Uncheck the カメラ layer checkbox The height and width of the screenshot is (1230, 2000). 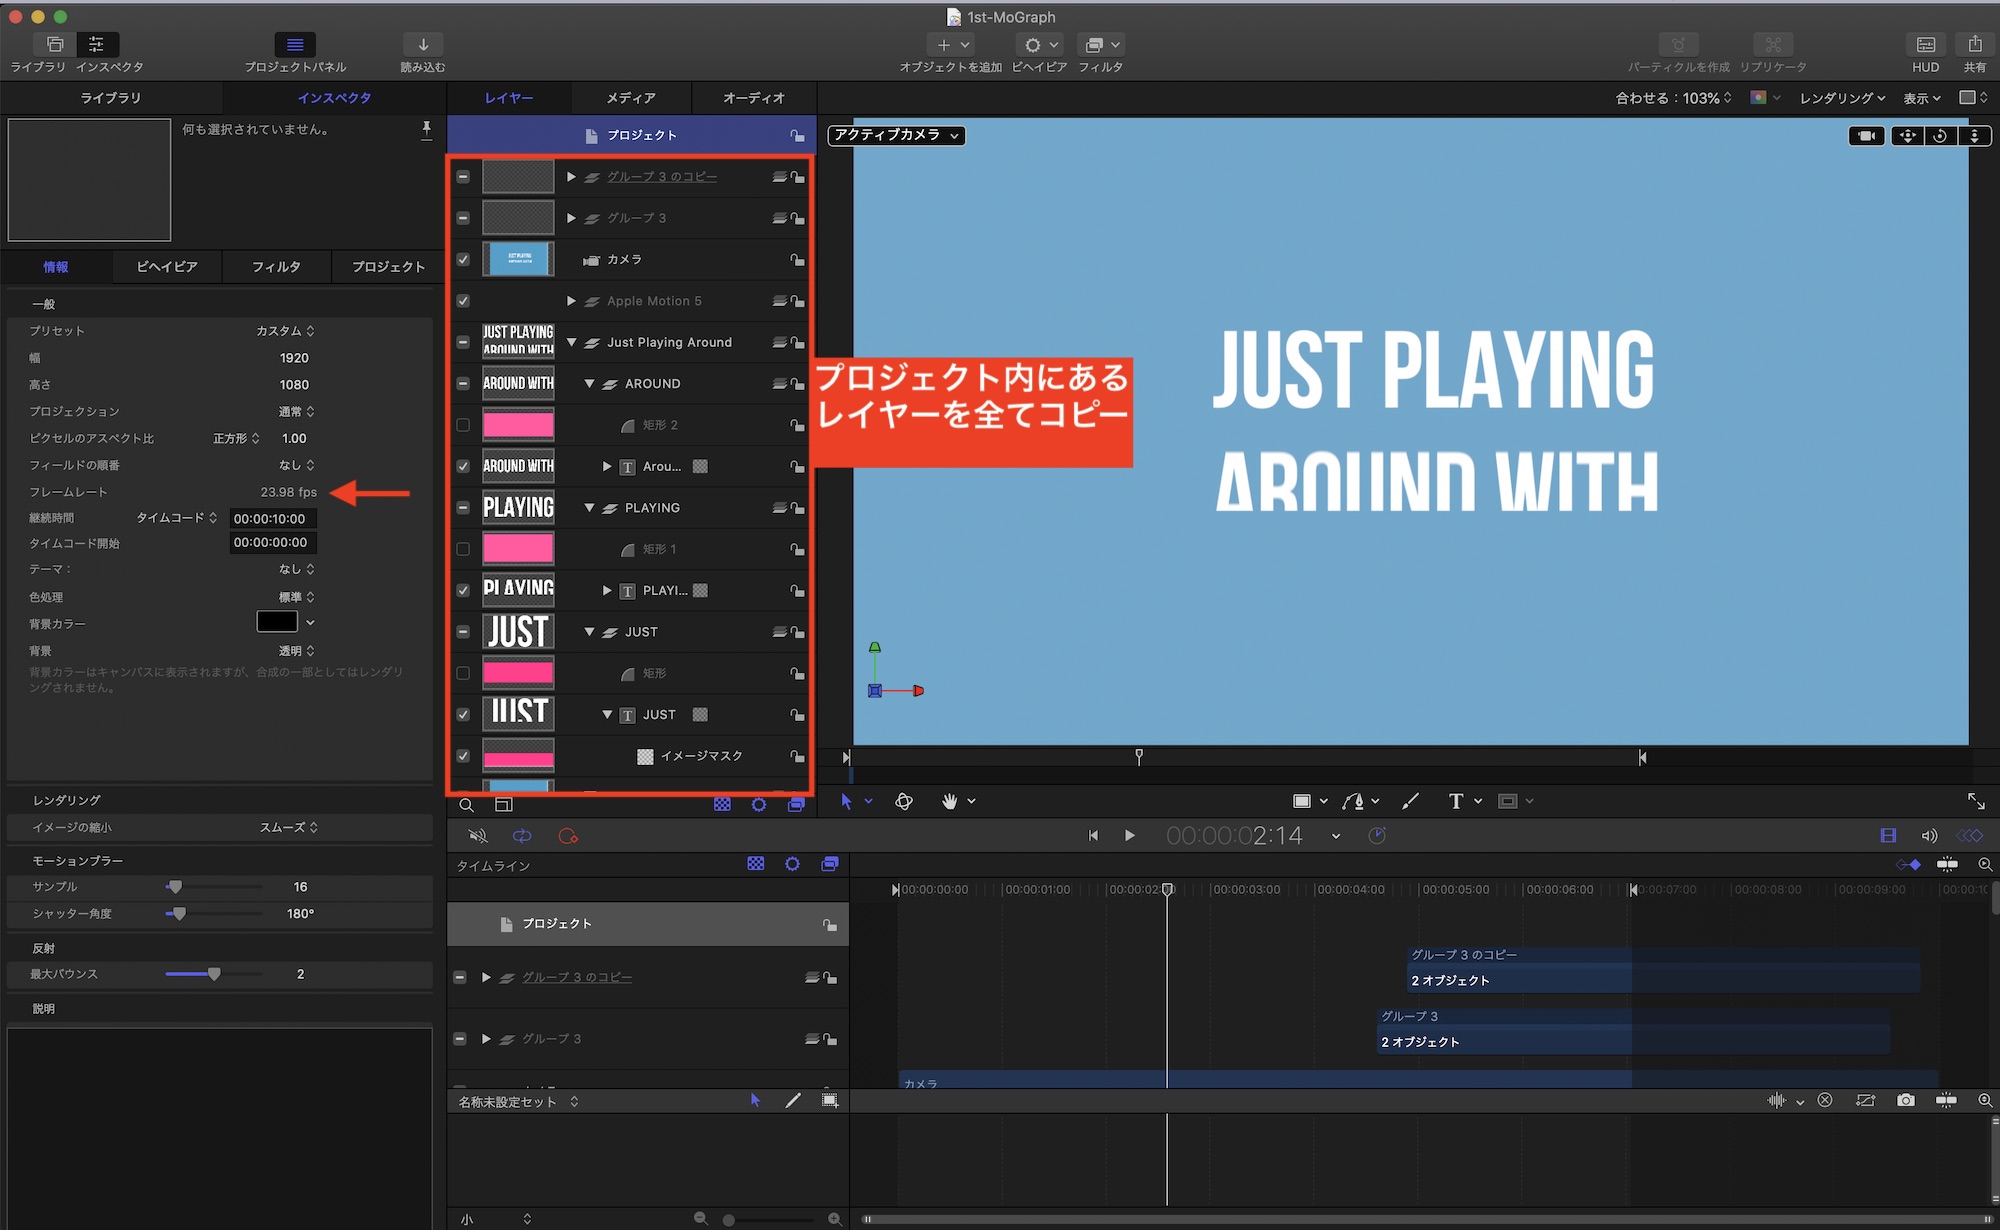(463, 260)
